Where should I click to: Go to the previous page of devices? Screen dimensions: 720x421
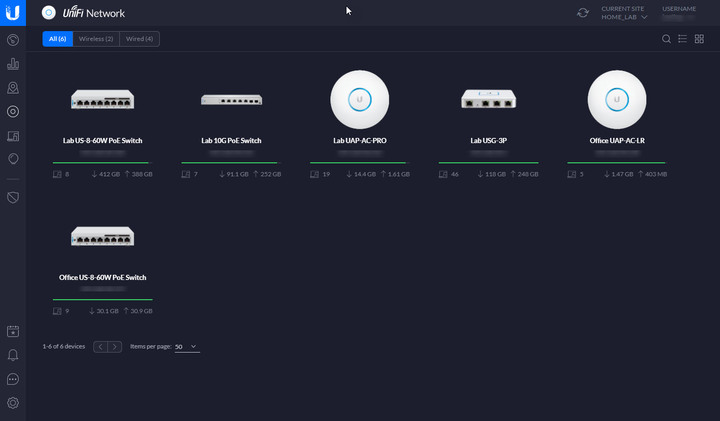[x=101, y=347]
